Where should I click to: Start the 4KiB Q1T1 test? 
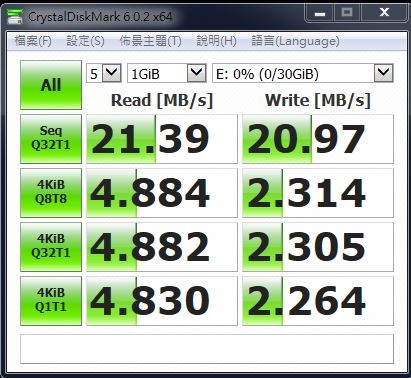coord(51,301)
